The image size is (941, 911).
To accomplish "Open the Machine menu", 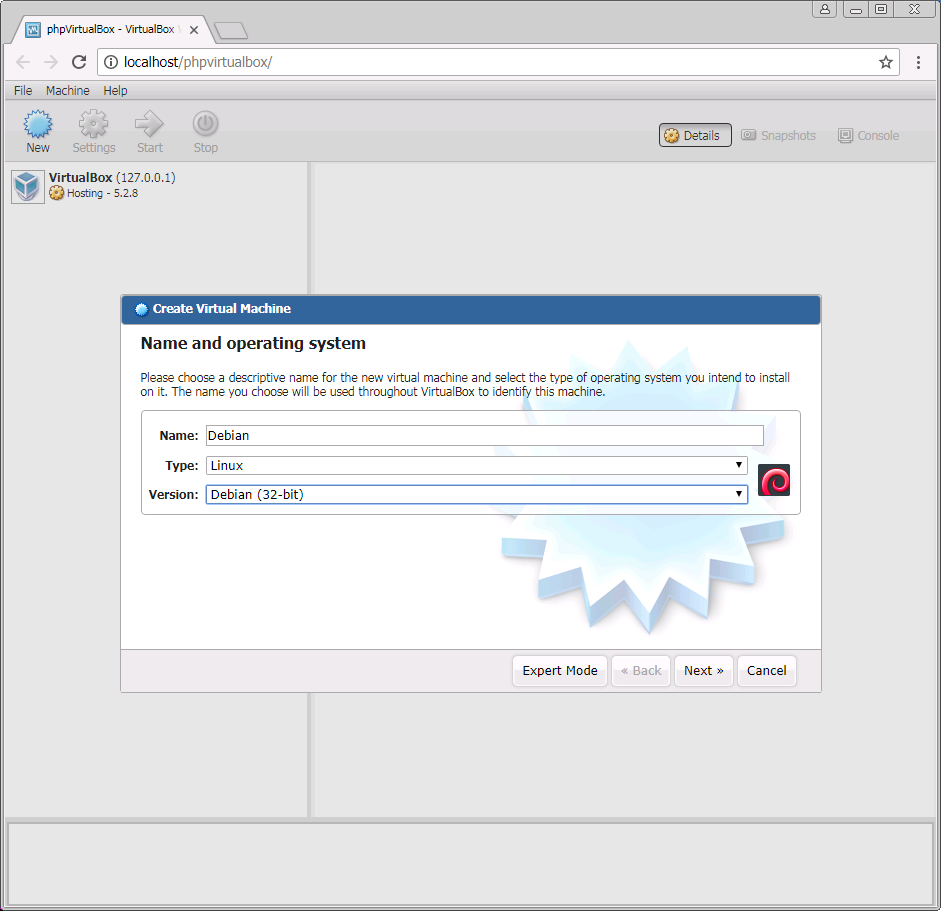I will tap(67, 90).
